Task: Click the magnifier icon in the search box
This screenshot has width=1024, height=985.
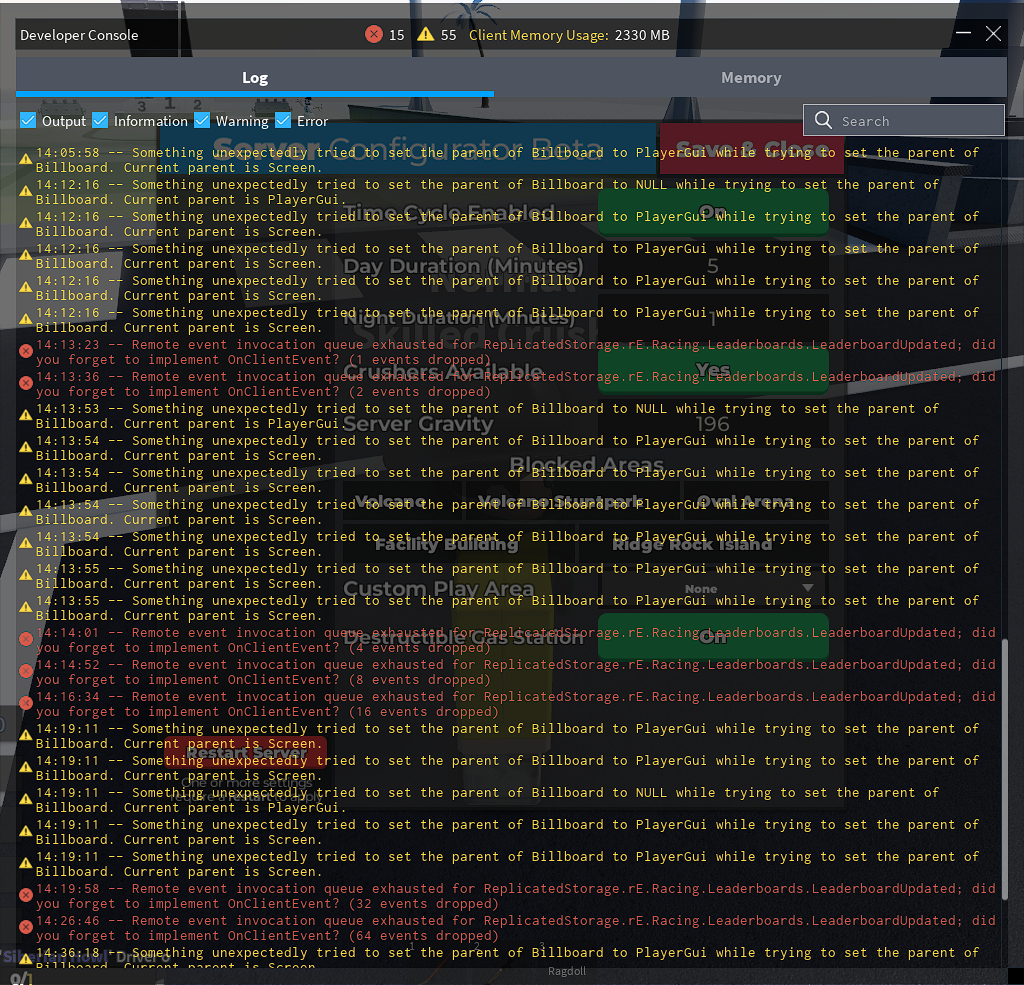Action: point(823,121)
